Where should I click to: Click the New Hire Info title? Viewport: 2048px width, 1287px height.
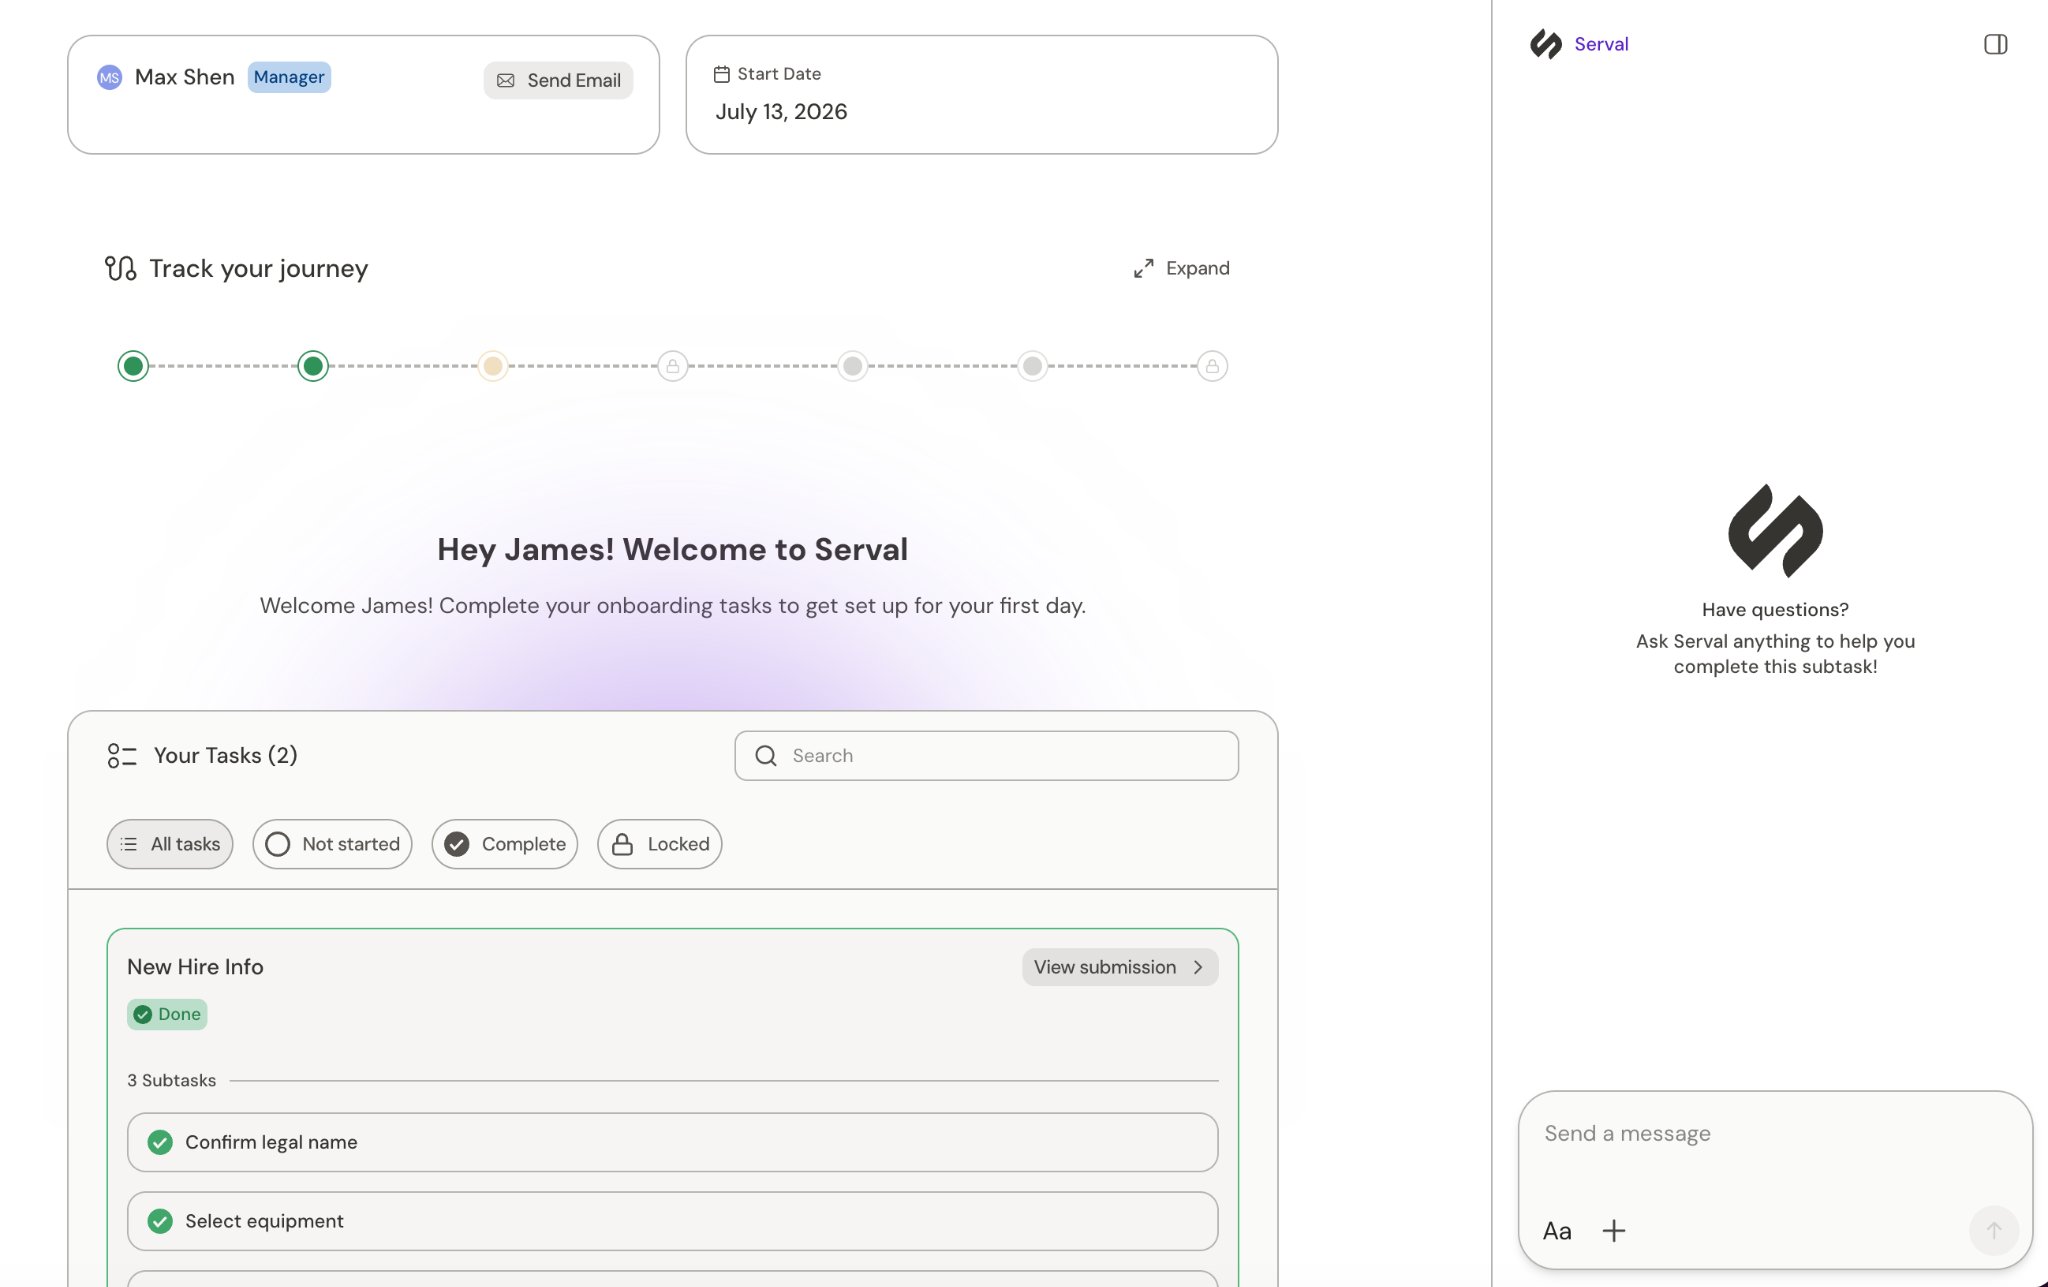point(195,967)
